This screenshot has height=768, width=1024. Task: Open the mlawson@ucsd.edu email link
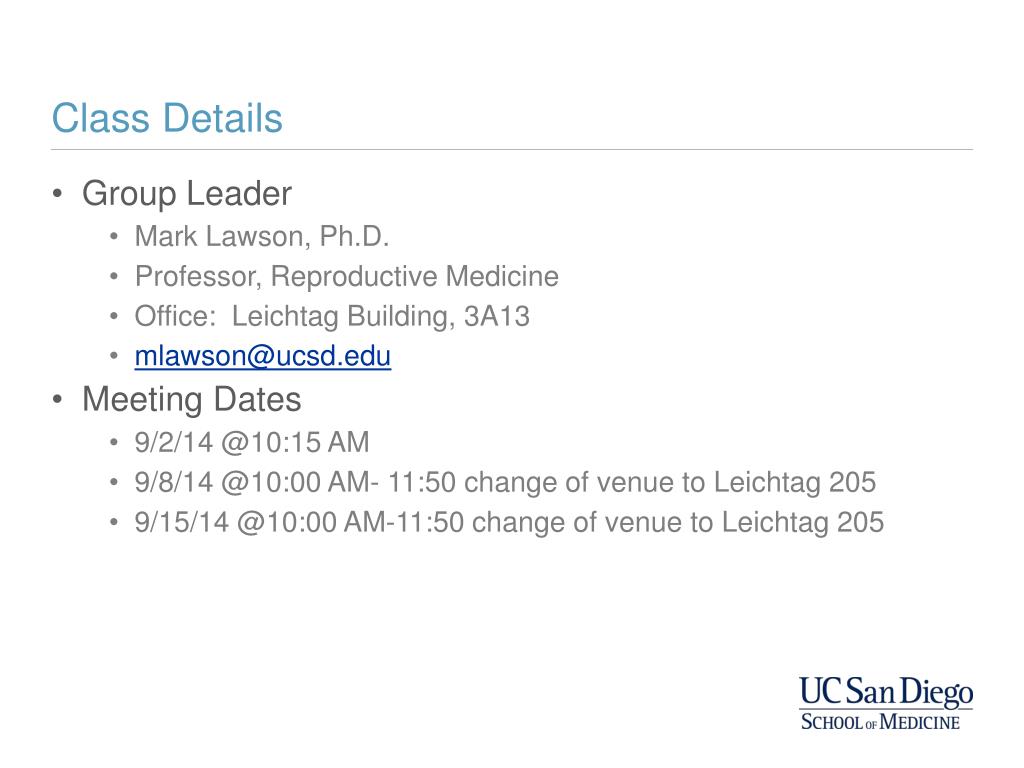(x=263, y=357)
